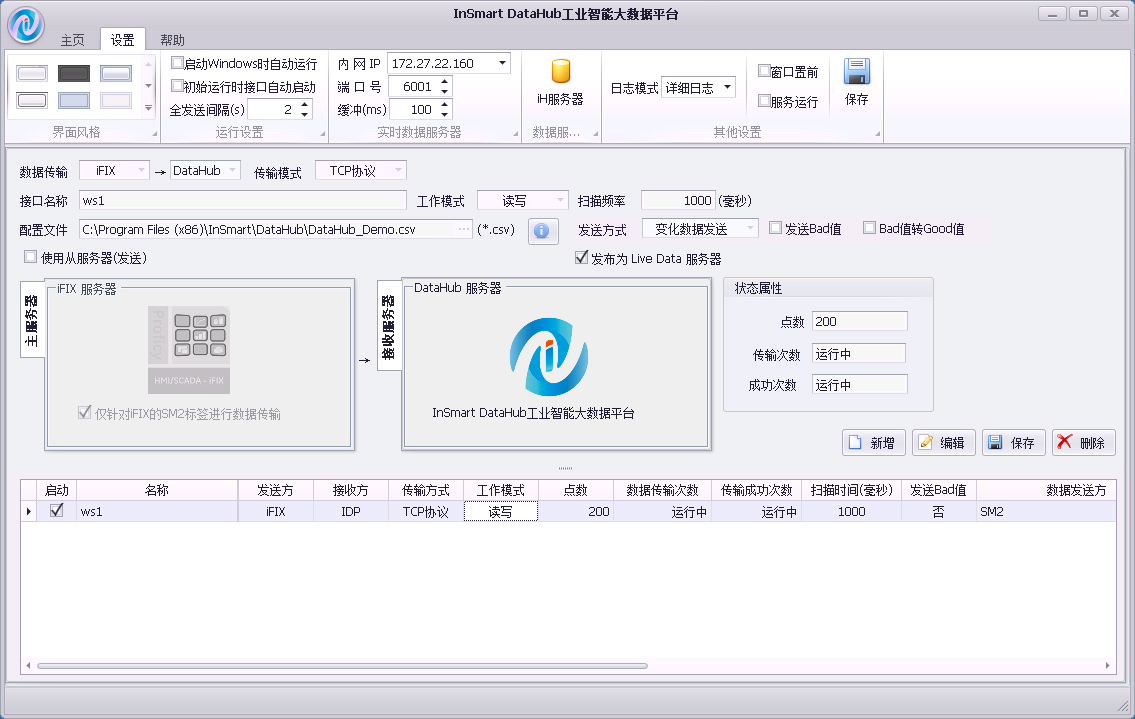This screenshot has height=719, width=1135.
Task: Click the blue info icon beside config file
Action: 541,231
